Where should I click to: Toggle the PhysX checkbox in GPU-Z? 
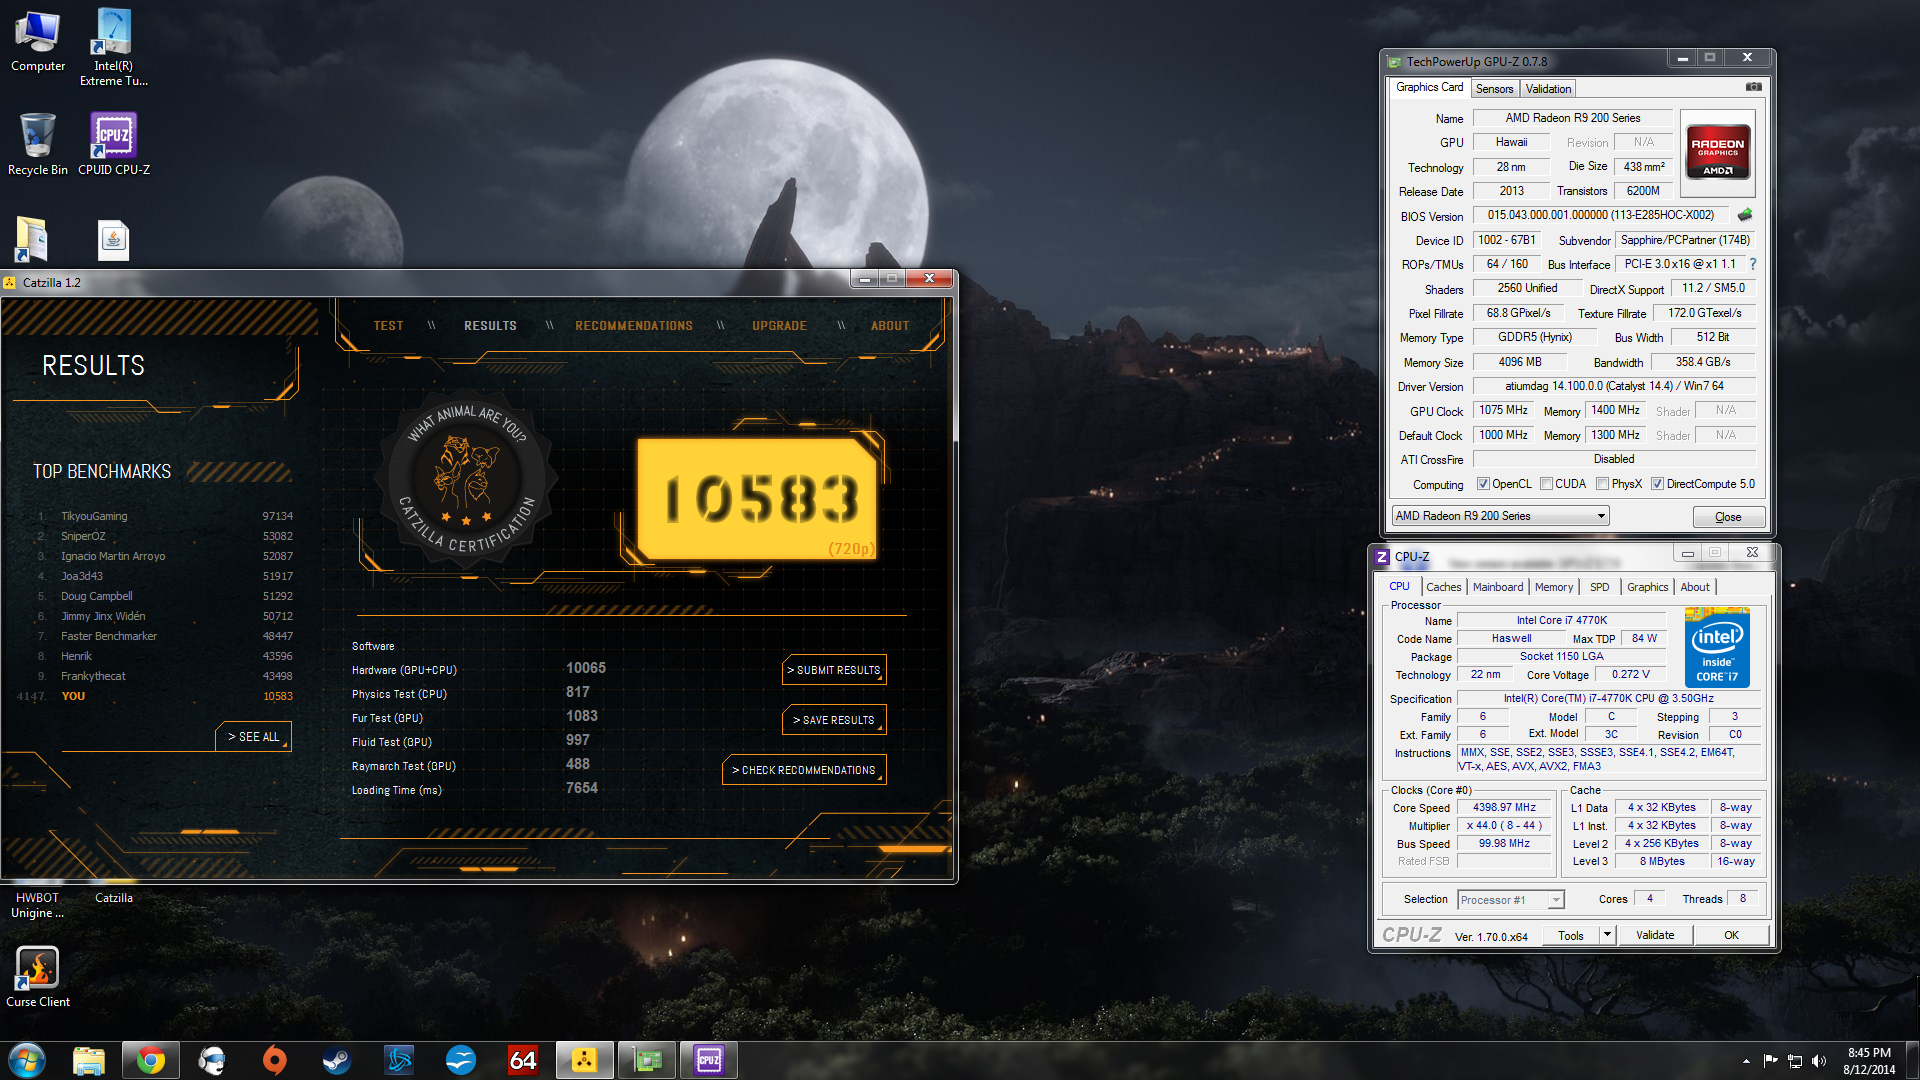point(1602,484)
